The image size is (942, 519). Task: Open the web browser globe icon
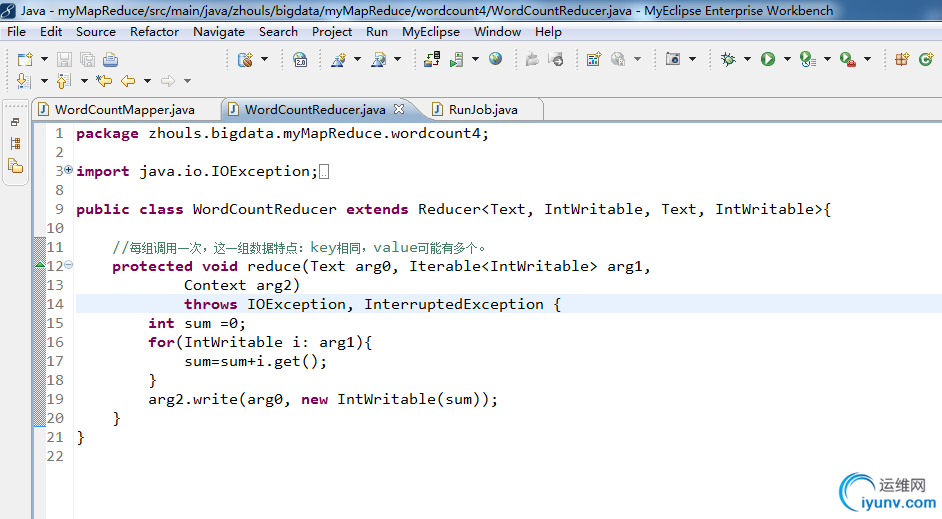coord(496,59)
